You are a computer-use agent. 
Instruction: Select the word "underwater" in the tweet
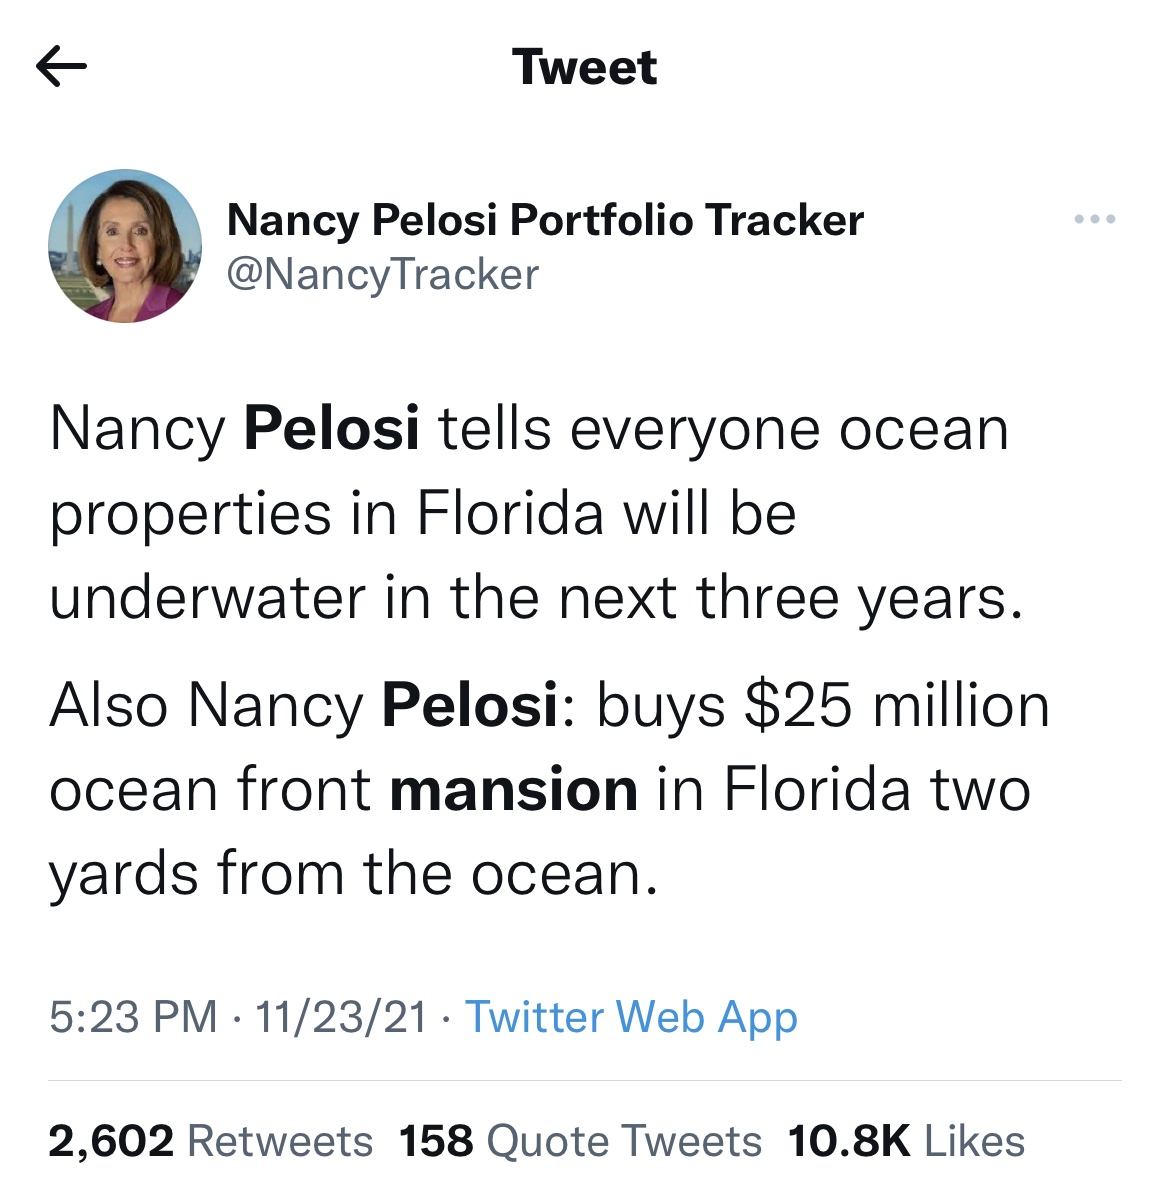tap(207, 598)
